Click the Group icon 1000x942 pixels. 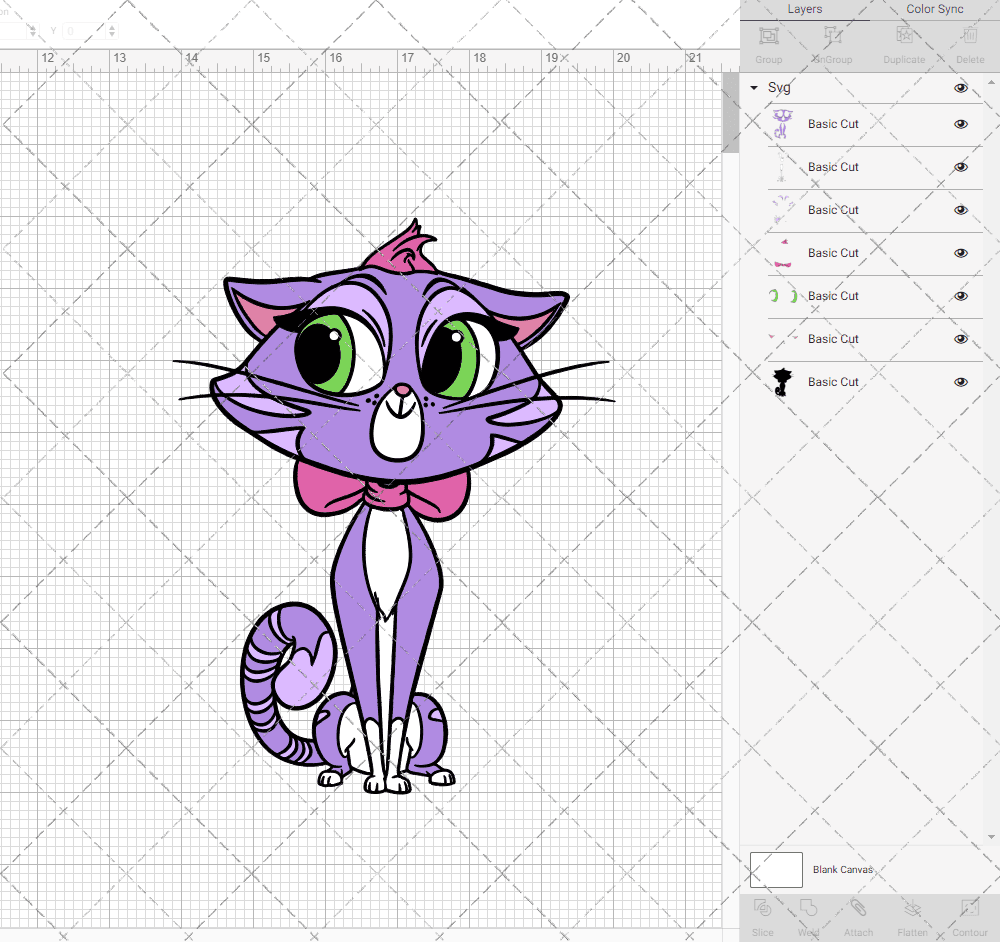[768, 36]
